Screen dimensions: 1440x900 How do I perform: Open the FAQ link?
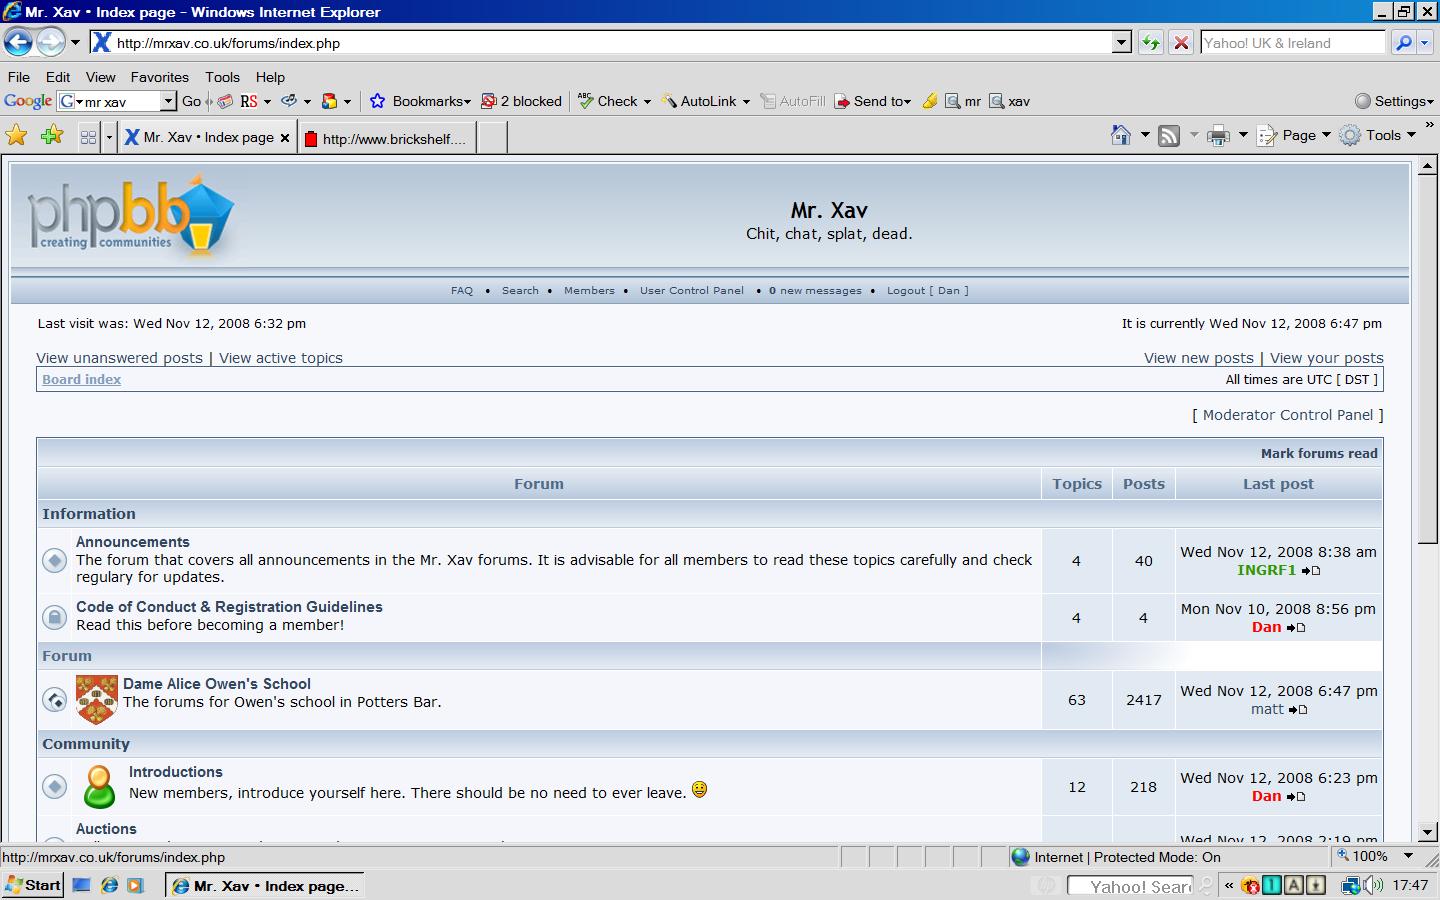pos(462,291)
